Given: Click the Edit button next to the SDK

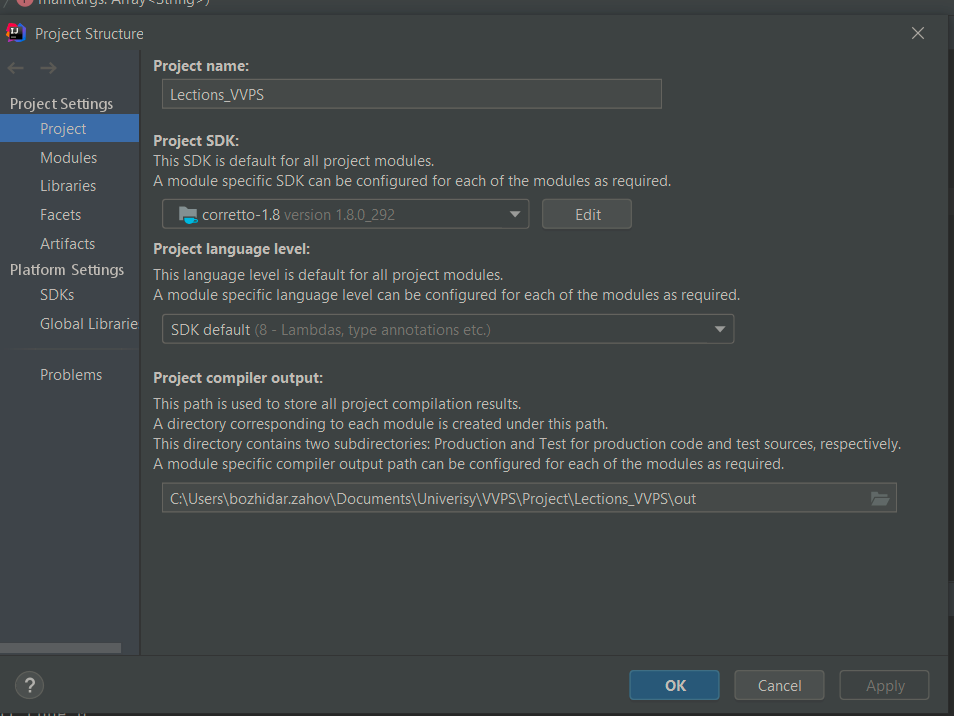Looking at the screenshot, I should pos(587,214).
